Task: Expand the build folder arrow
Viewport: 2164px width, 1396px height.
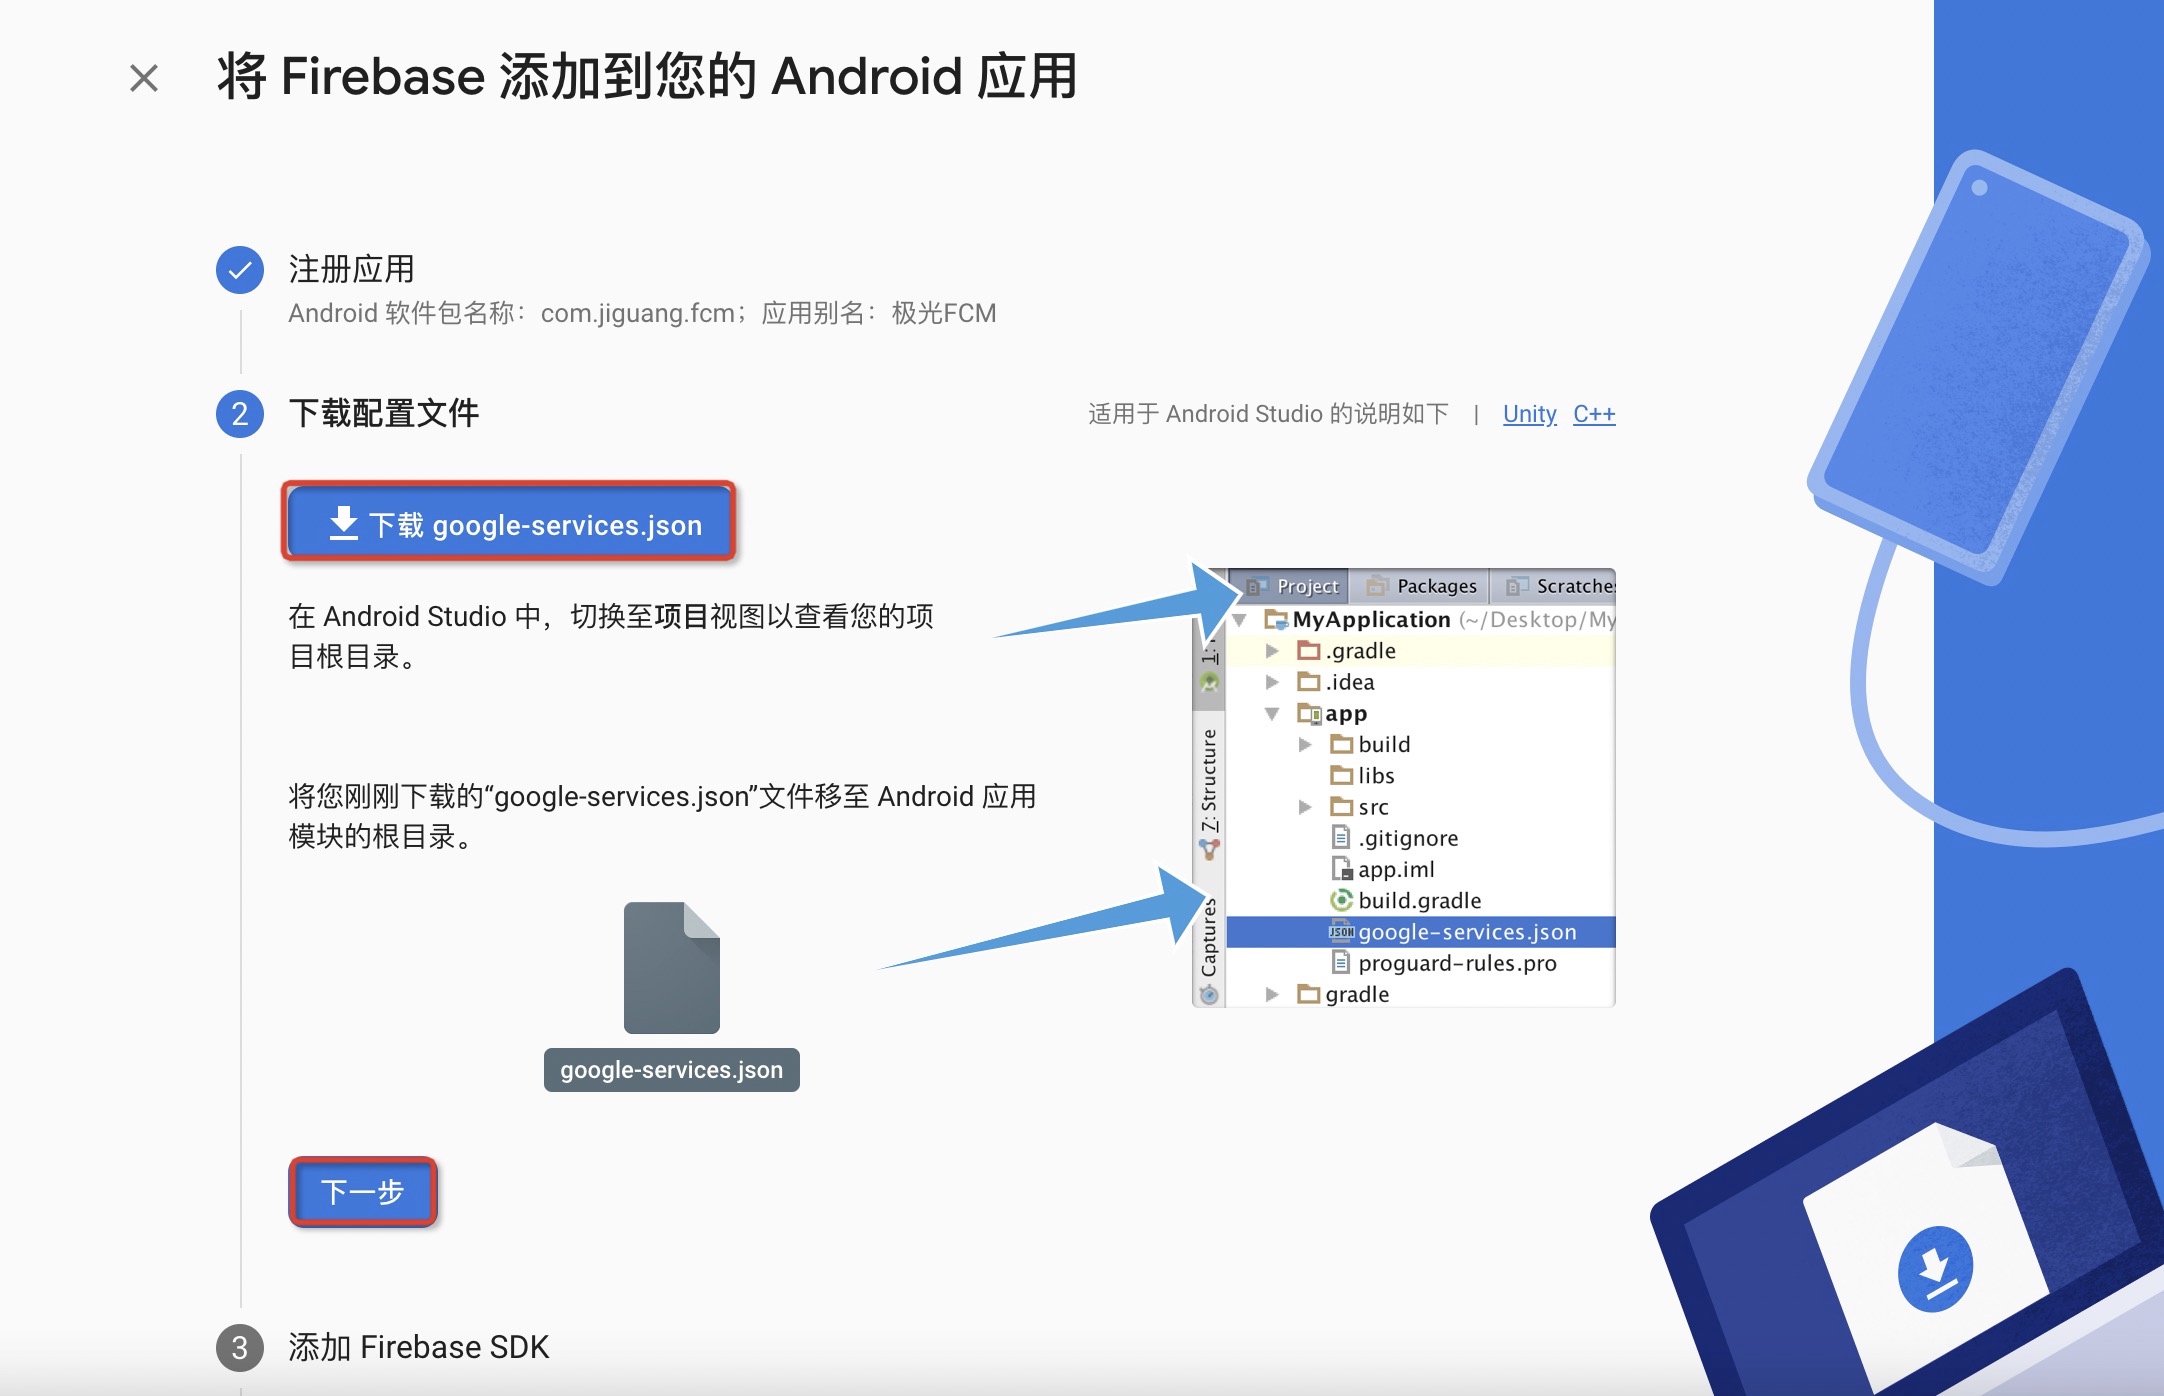Action: coord(1305,745)
